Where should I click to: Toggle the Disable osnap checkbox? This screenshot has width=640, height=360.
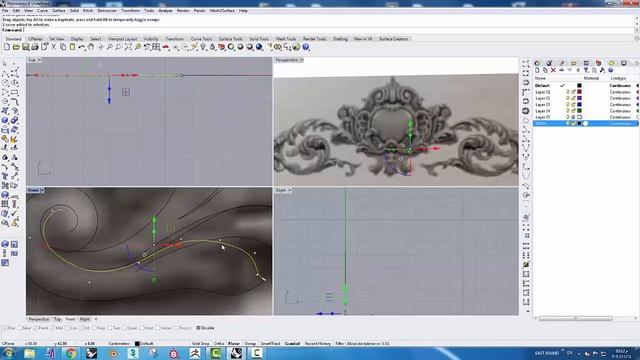pos(198,328)
